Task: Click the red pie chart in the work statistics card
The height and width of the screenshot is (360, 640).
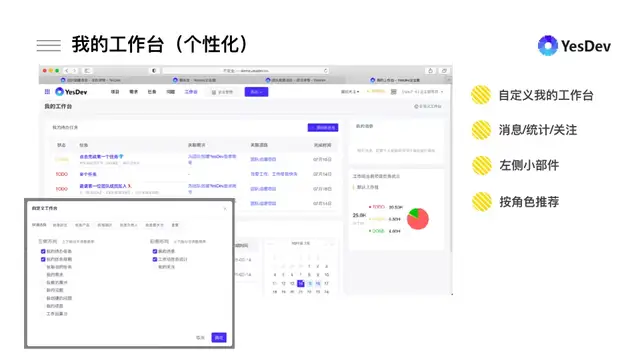Action: pos(418,219)
